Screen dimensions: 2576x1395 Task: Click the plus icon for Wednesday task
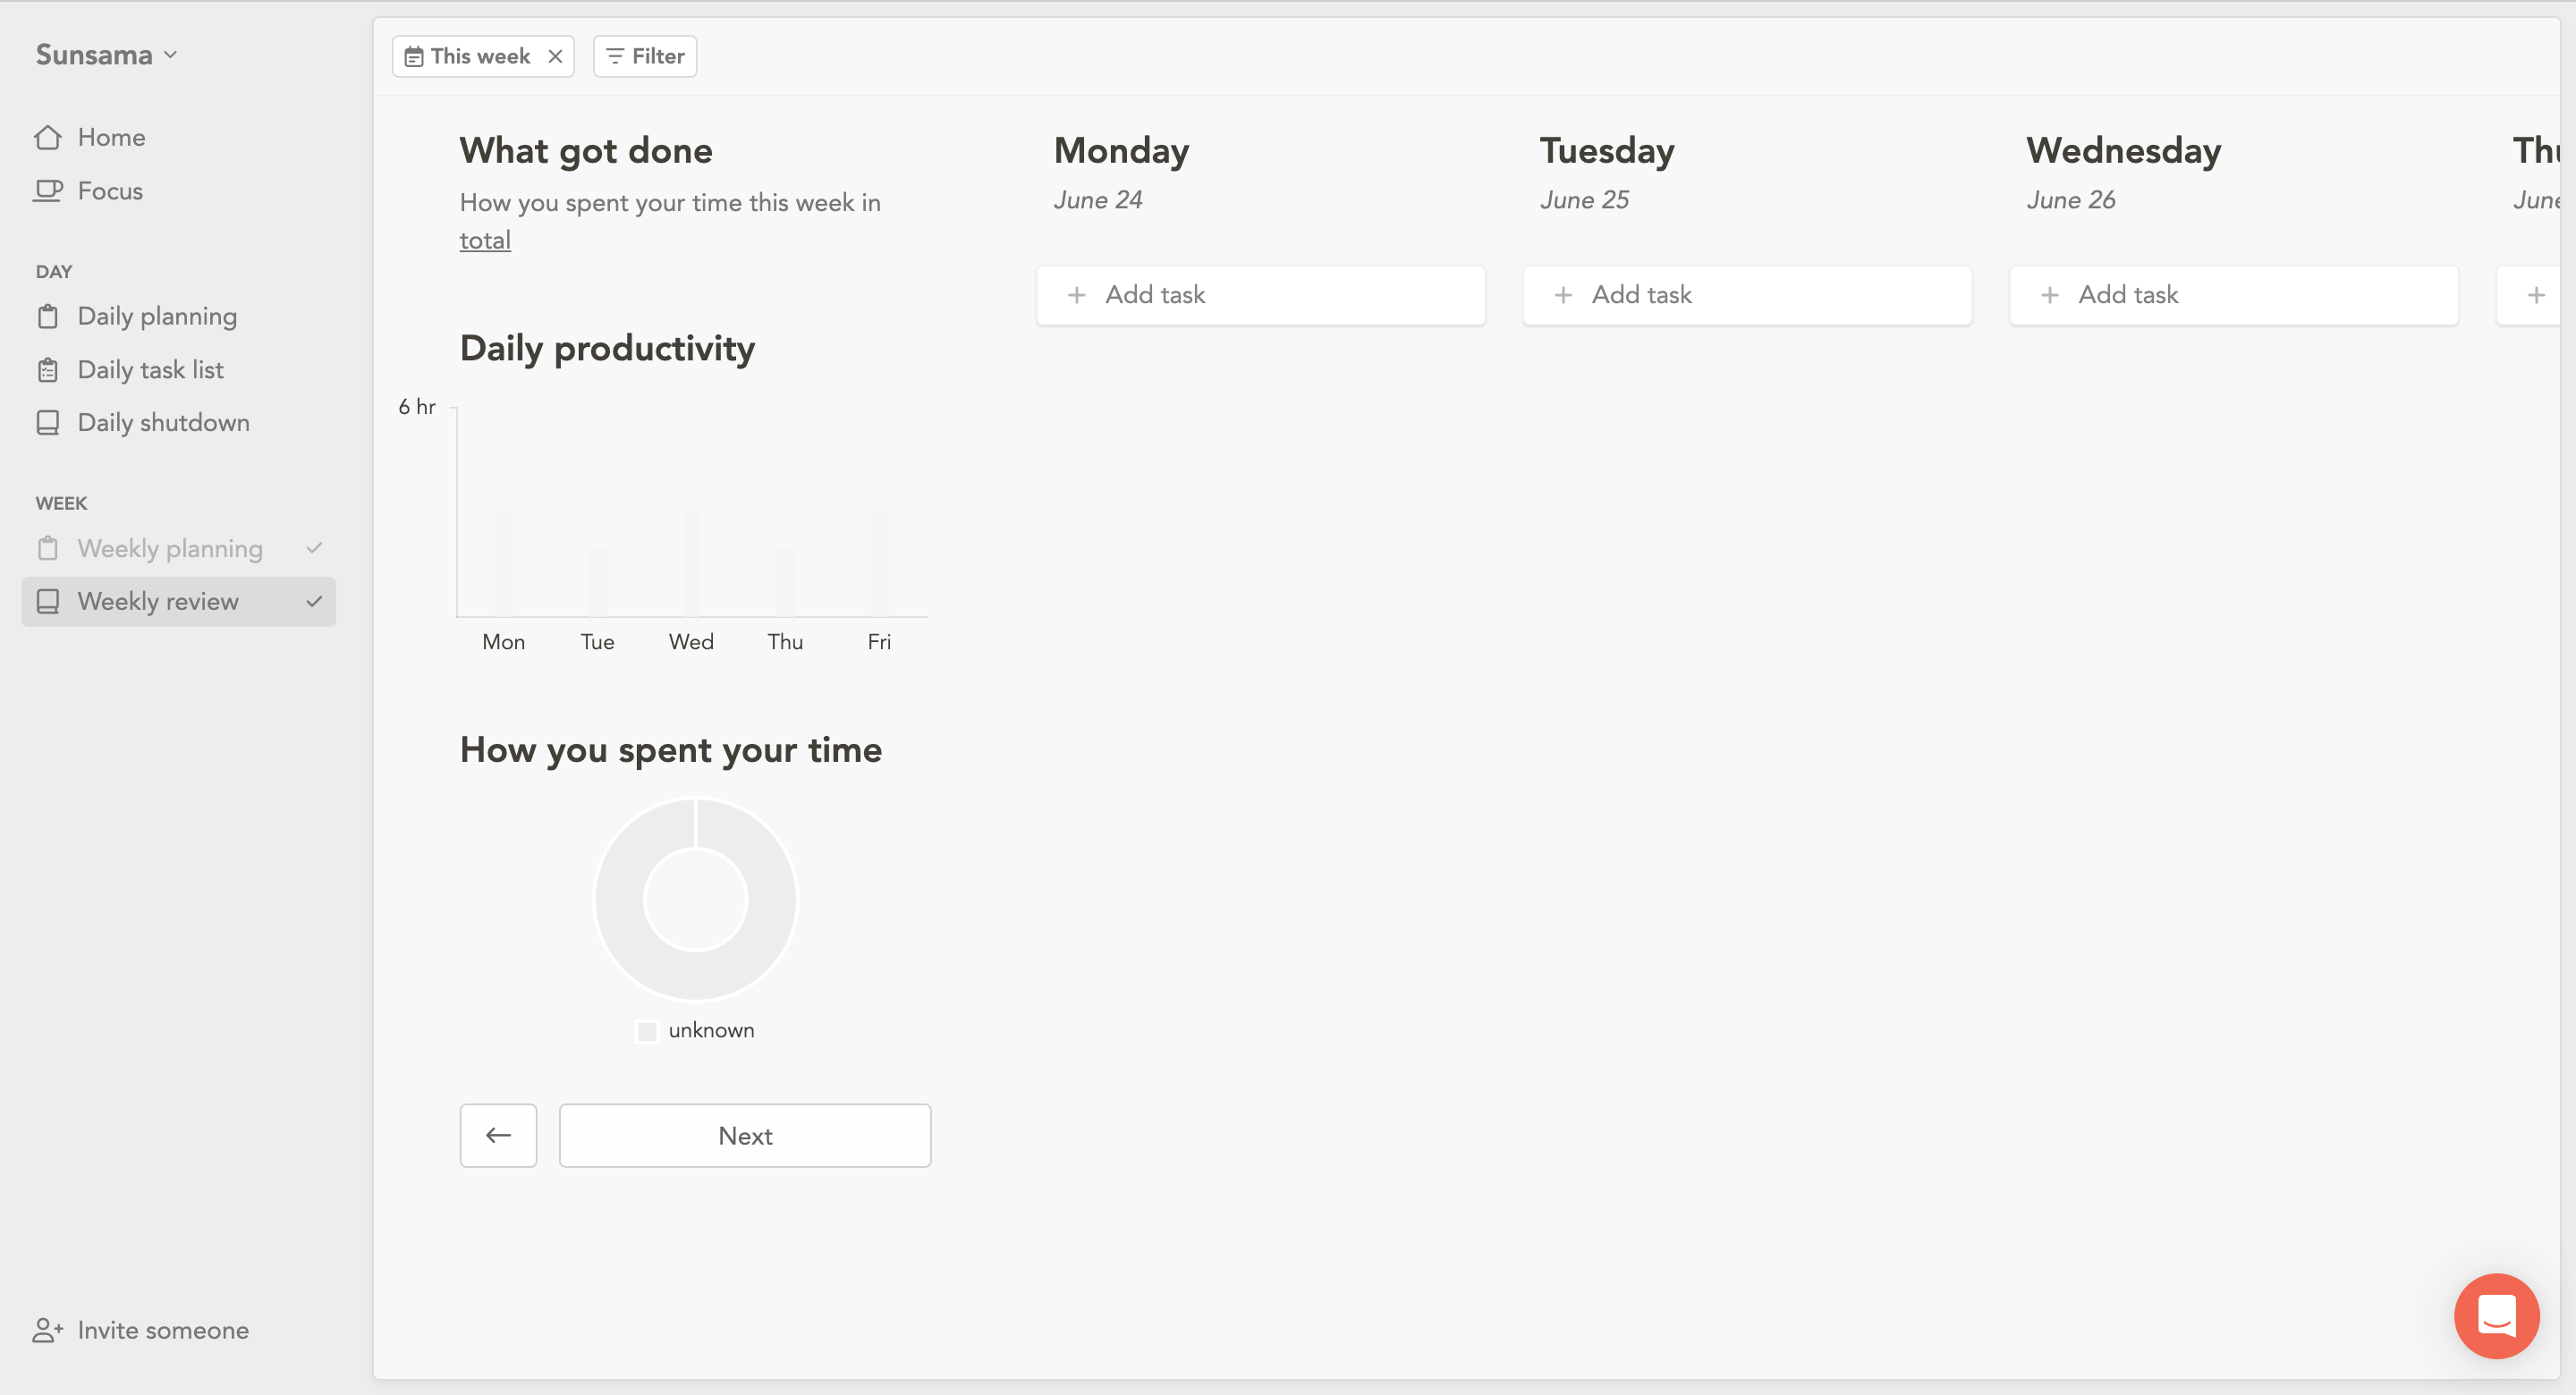[x=2050, y=295]
